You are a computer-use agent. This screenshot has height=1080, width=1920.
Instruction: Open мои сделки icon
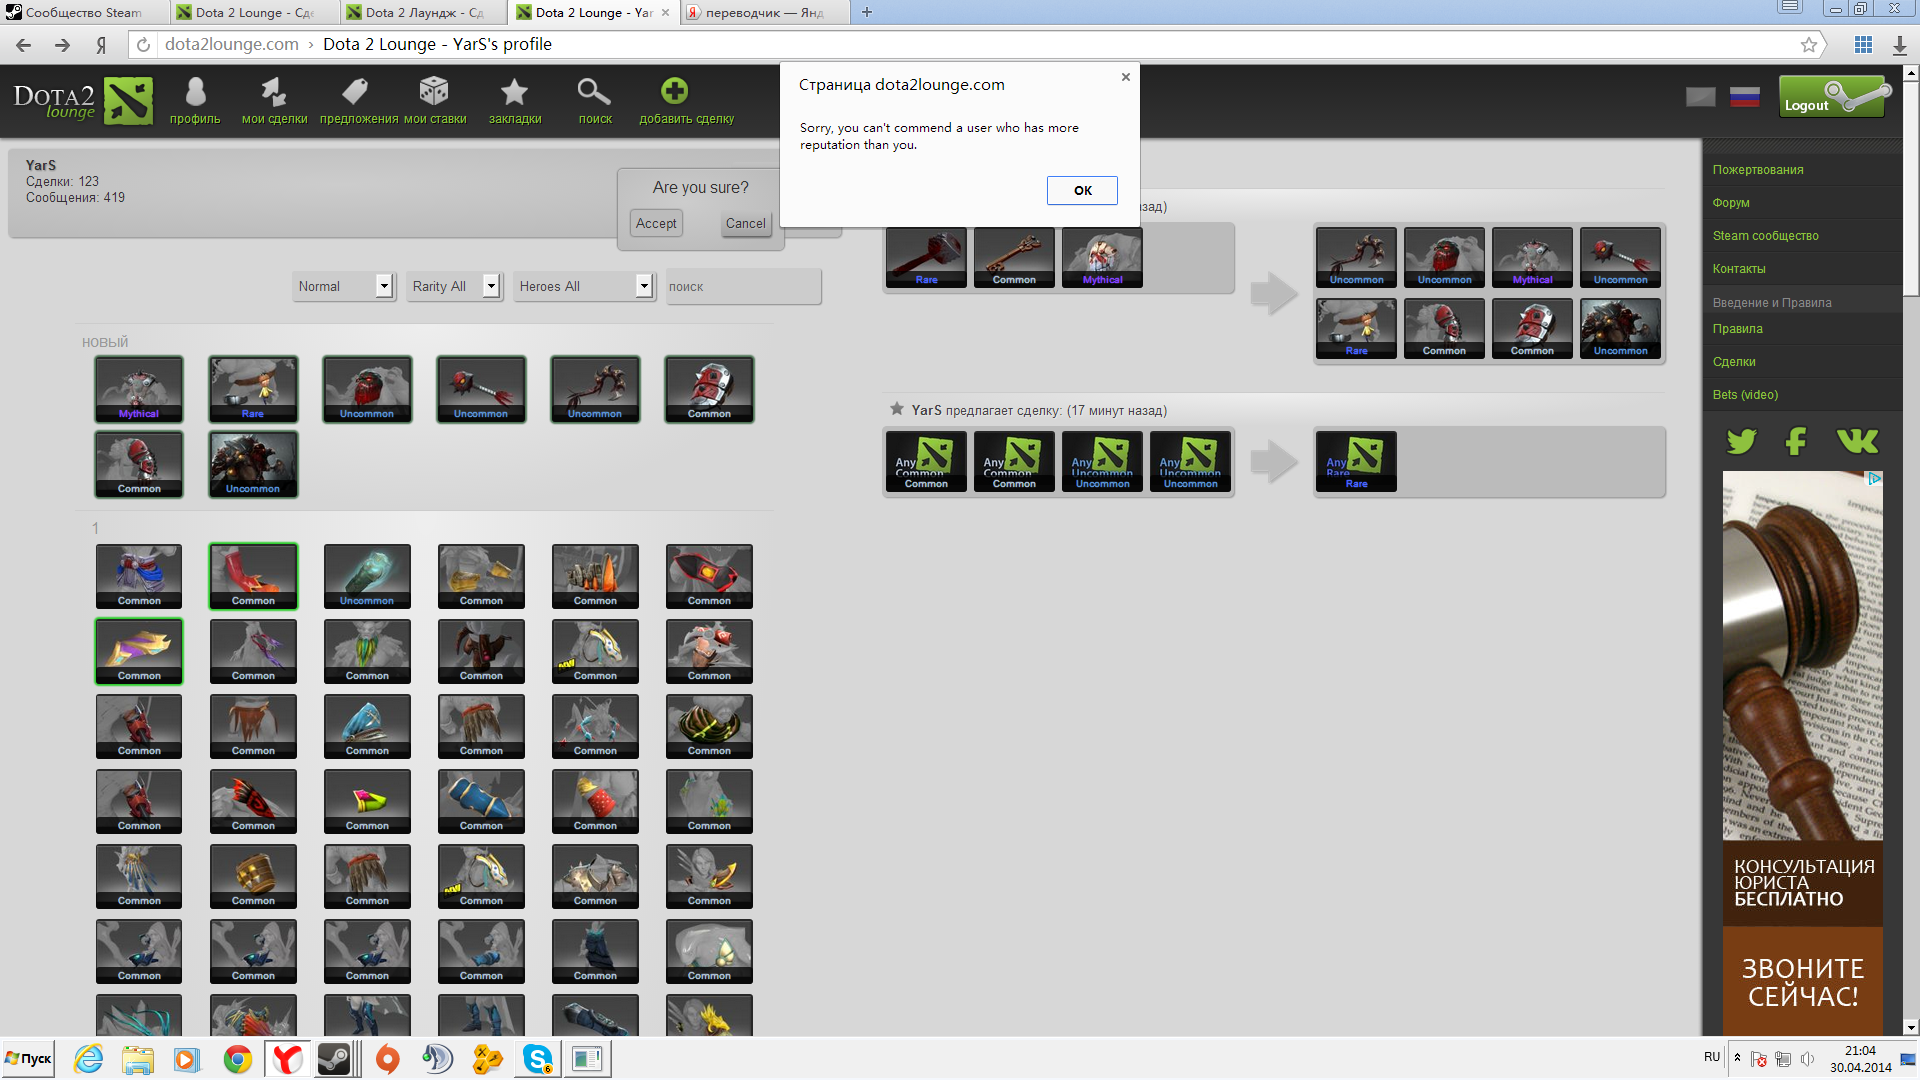[x=274, y=93]
